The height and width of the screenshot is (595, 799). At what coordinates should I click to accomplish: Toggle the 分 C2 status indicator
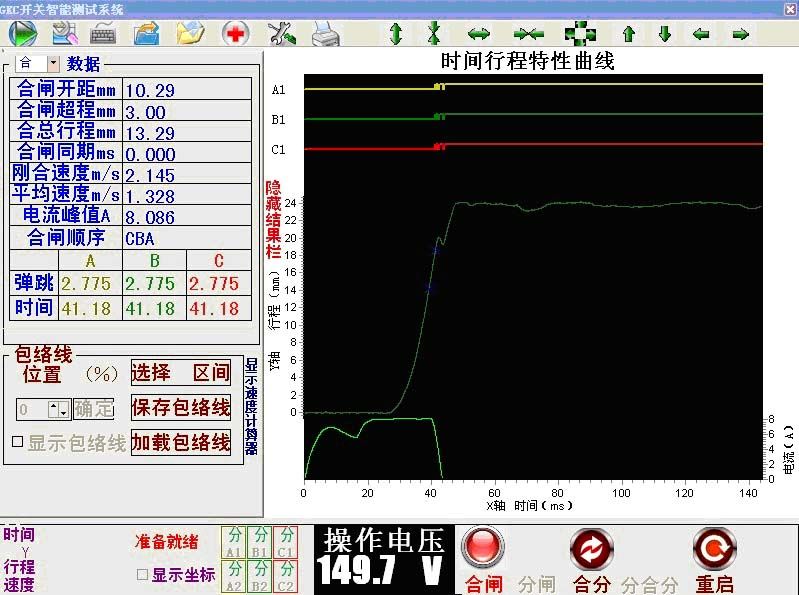(x=285, y=576)
